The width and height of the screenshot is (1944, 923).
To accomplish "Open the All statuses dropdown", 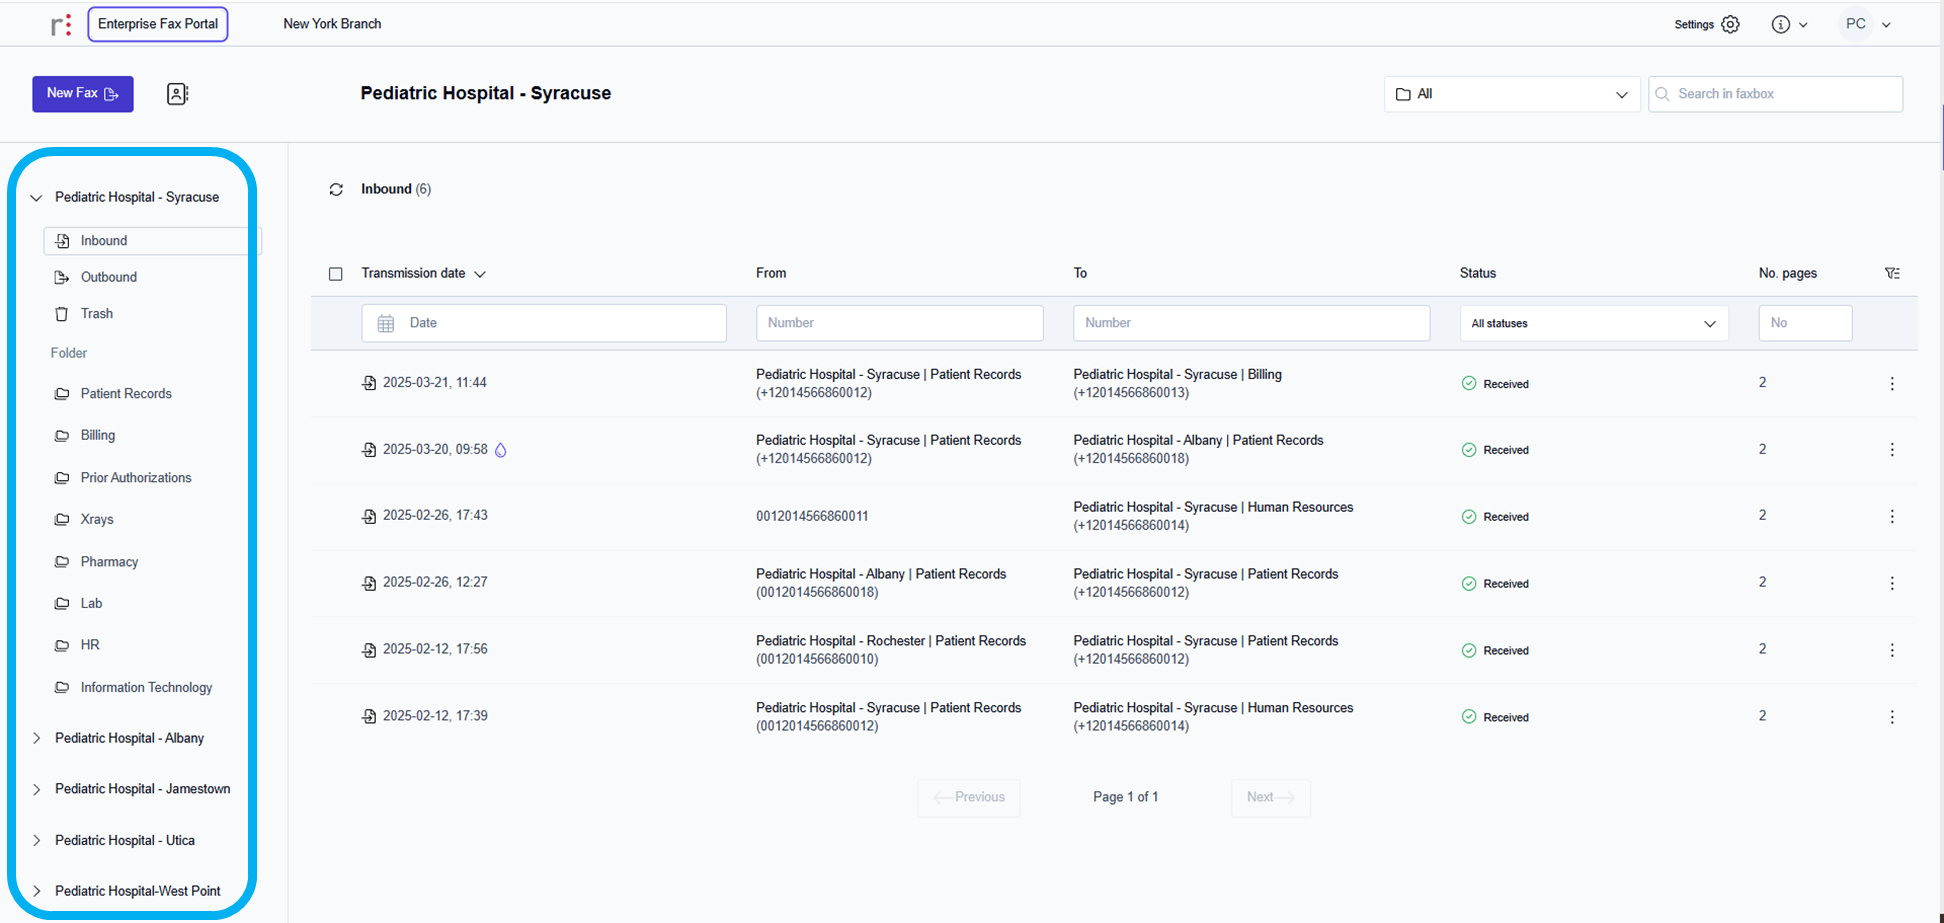I will tap(1593, 324).
